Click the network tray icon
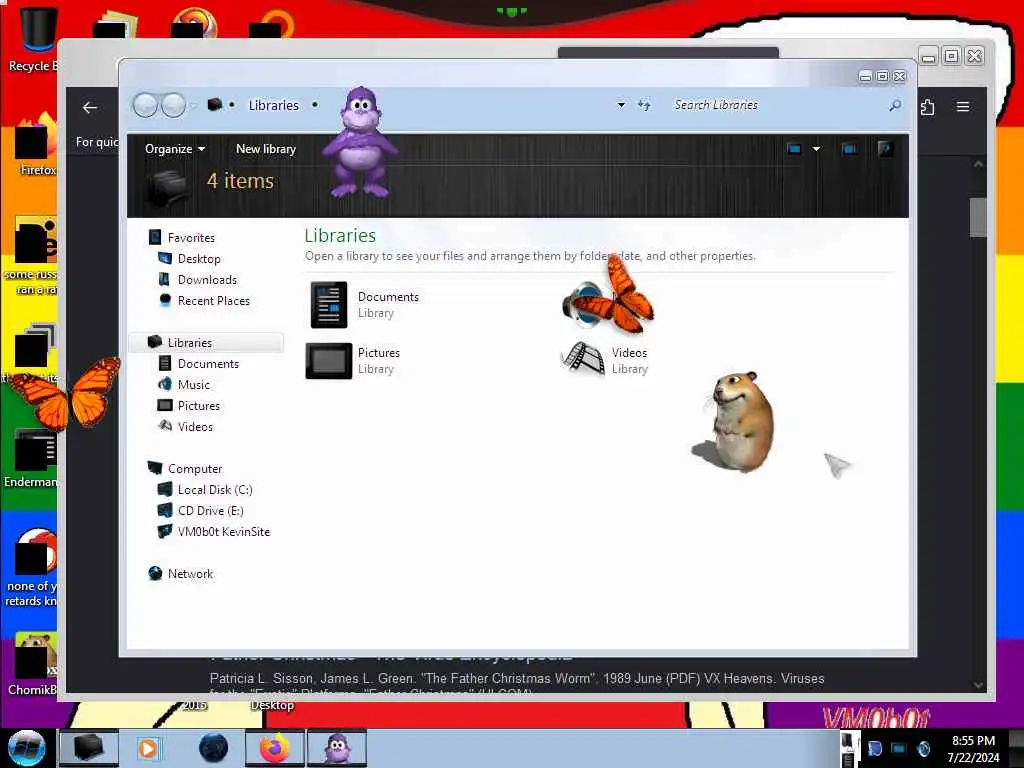 (899, 748)
